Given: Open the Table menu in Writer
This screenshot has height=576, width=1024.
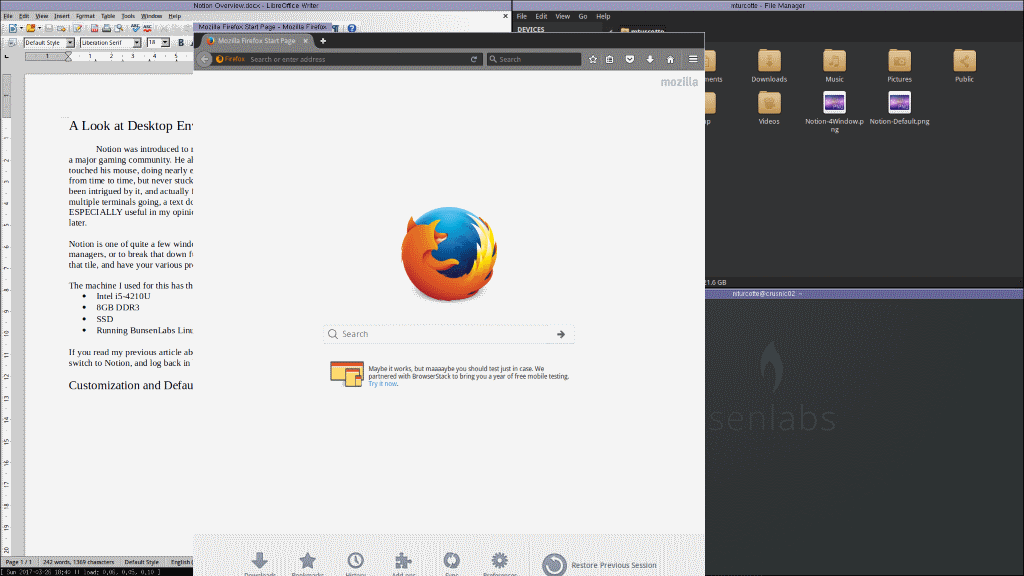Looking at the screenshot, I should click(x=108, y=16).
